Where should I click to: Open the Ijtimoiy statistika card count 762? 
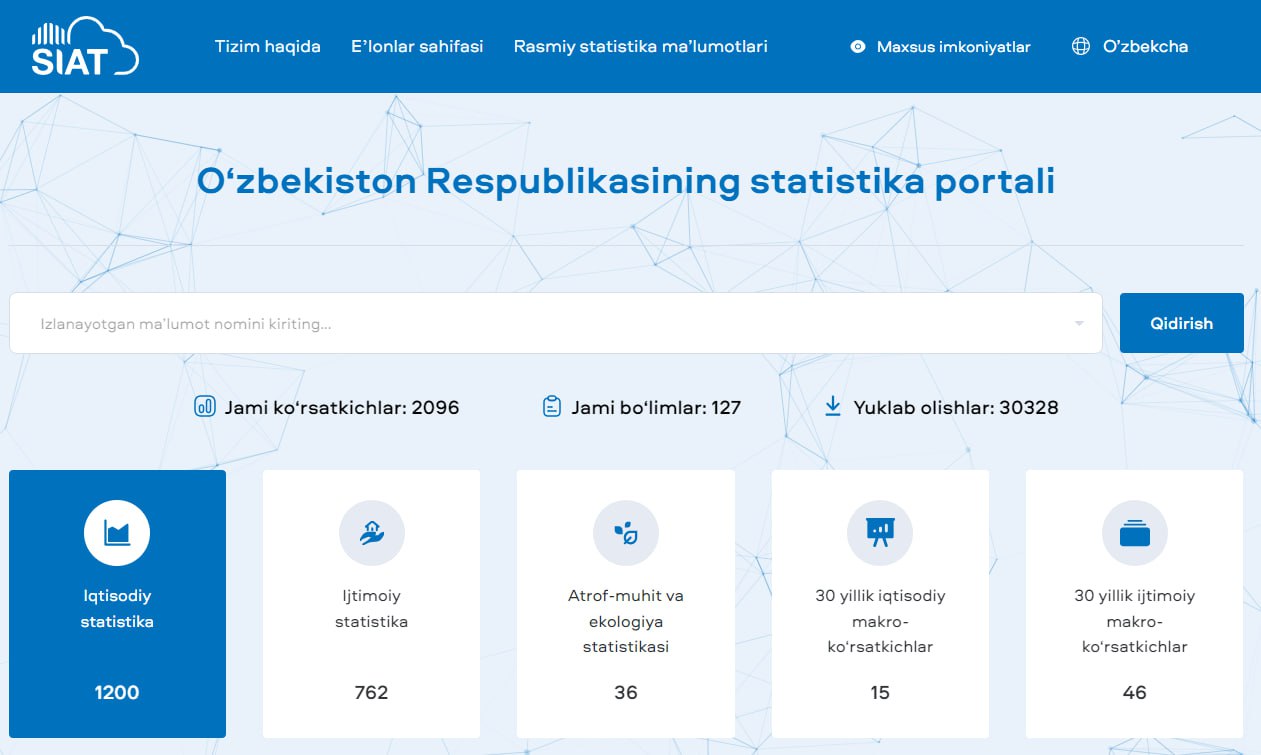[371, 692]
